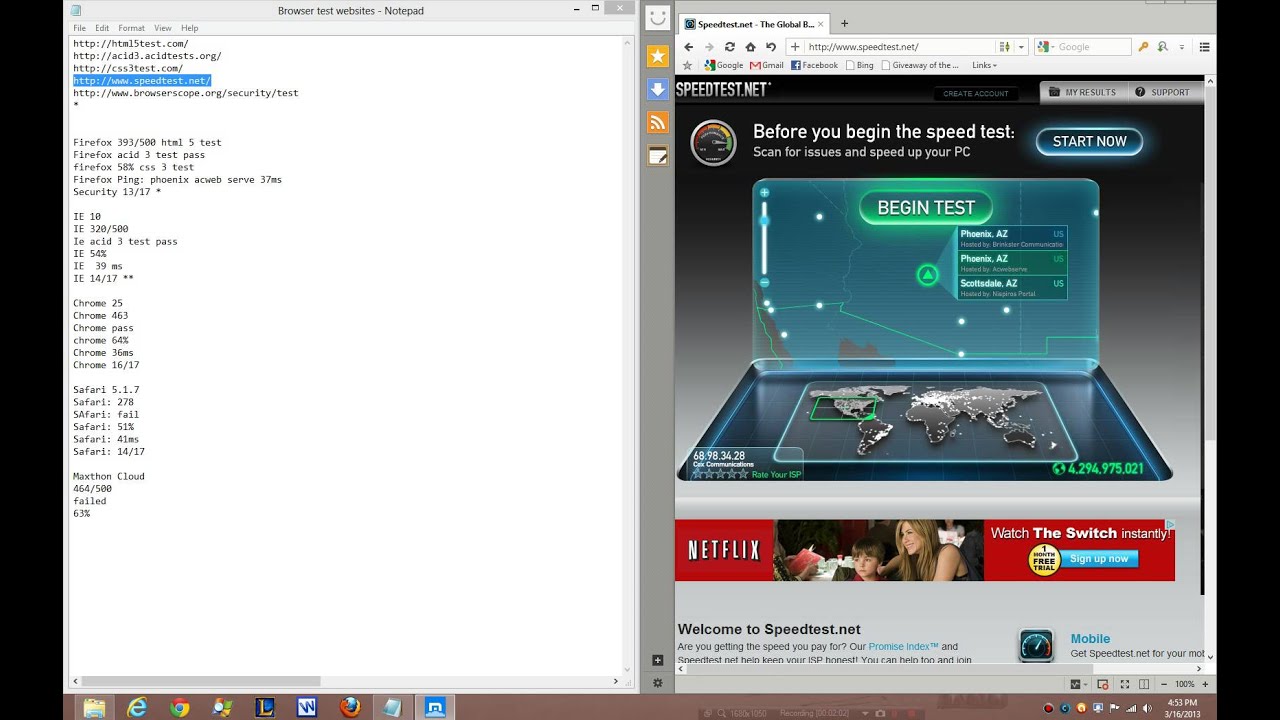Click the volume icon in system tray

[x=1147, y=708]
